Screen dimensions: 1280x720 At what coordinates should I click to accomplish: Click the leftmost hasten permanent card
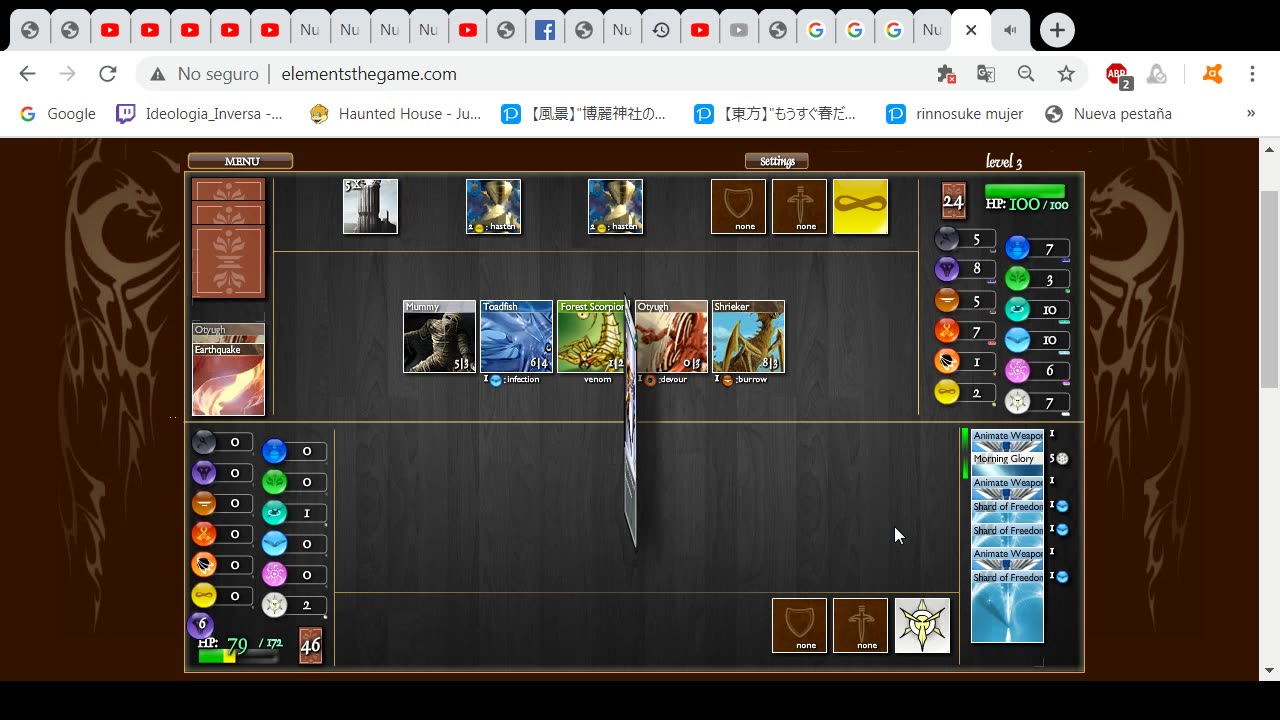493,206
